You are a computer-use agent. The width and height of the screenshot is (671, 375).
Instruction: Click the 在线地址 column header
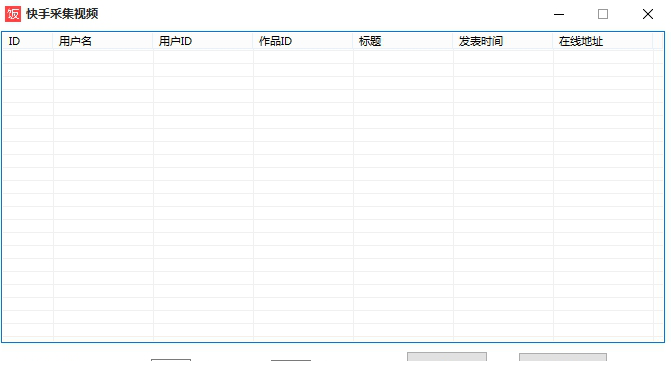(603, 41)
